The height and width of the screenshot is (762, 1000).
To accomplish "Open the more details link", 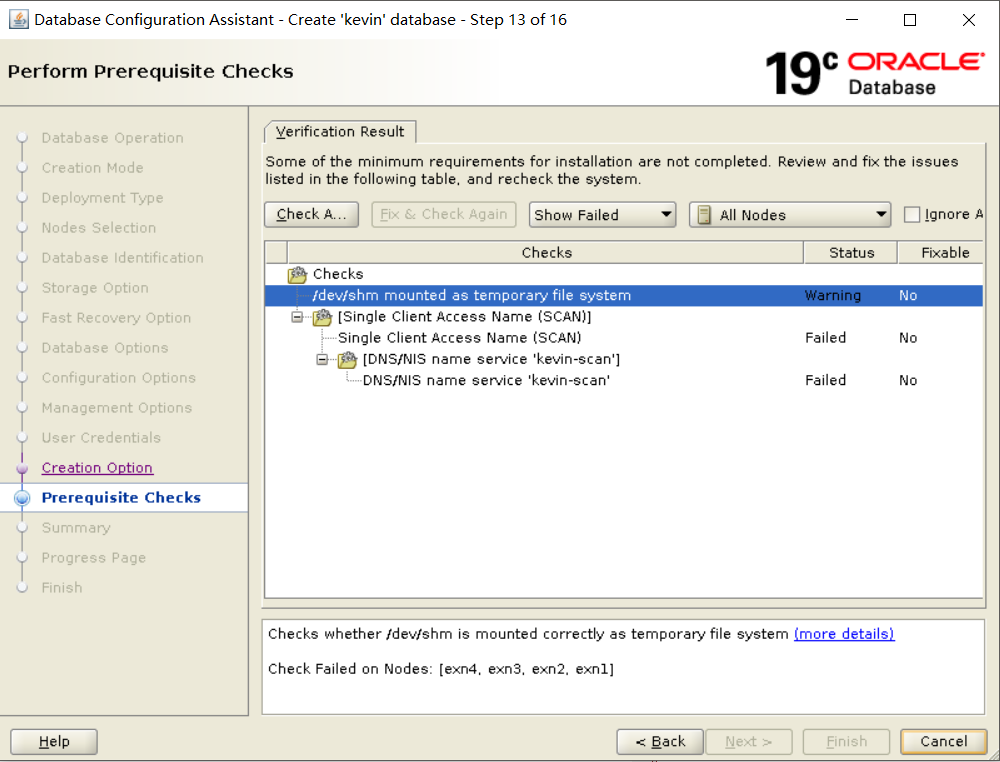I will point(844,634).
